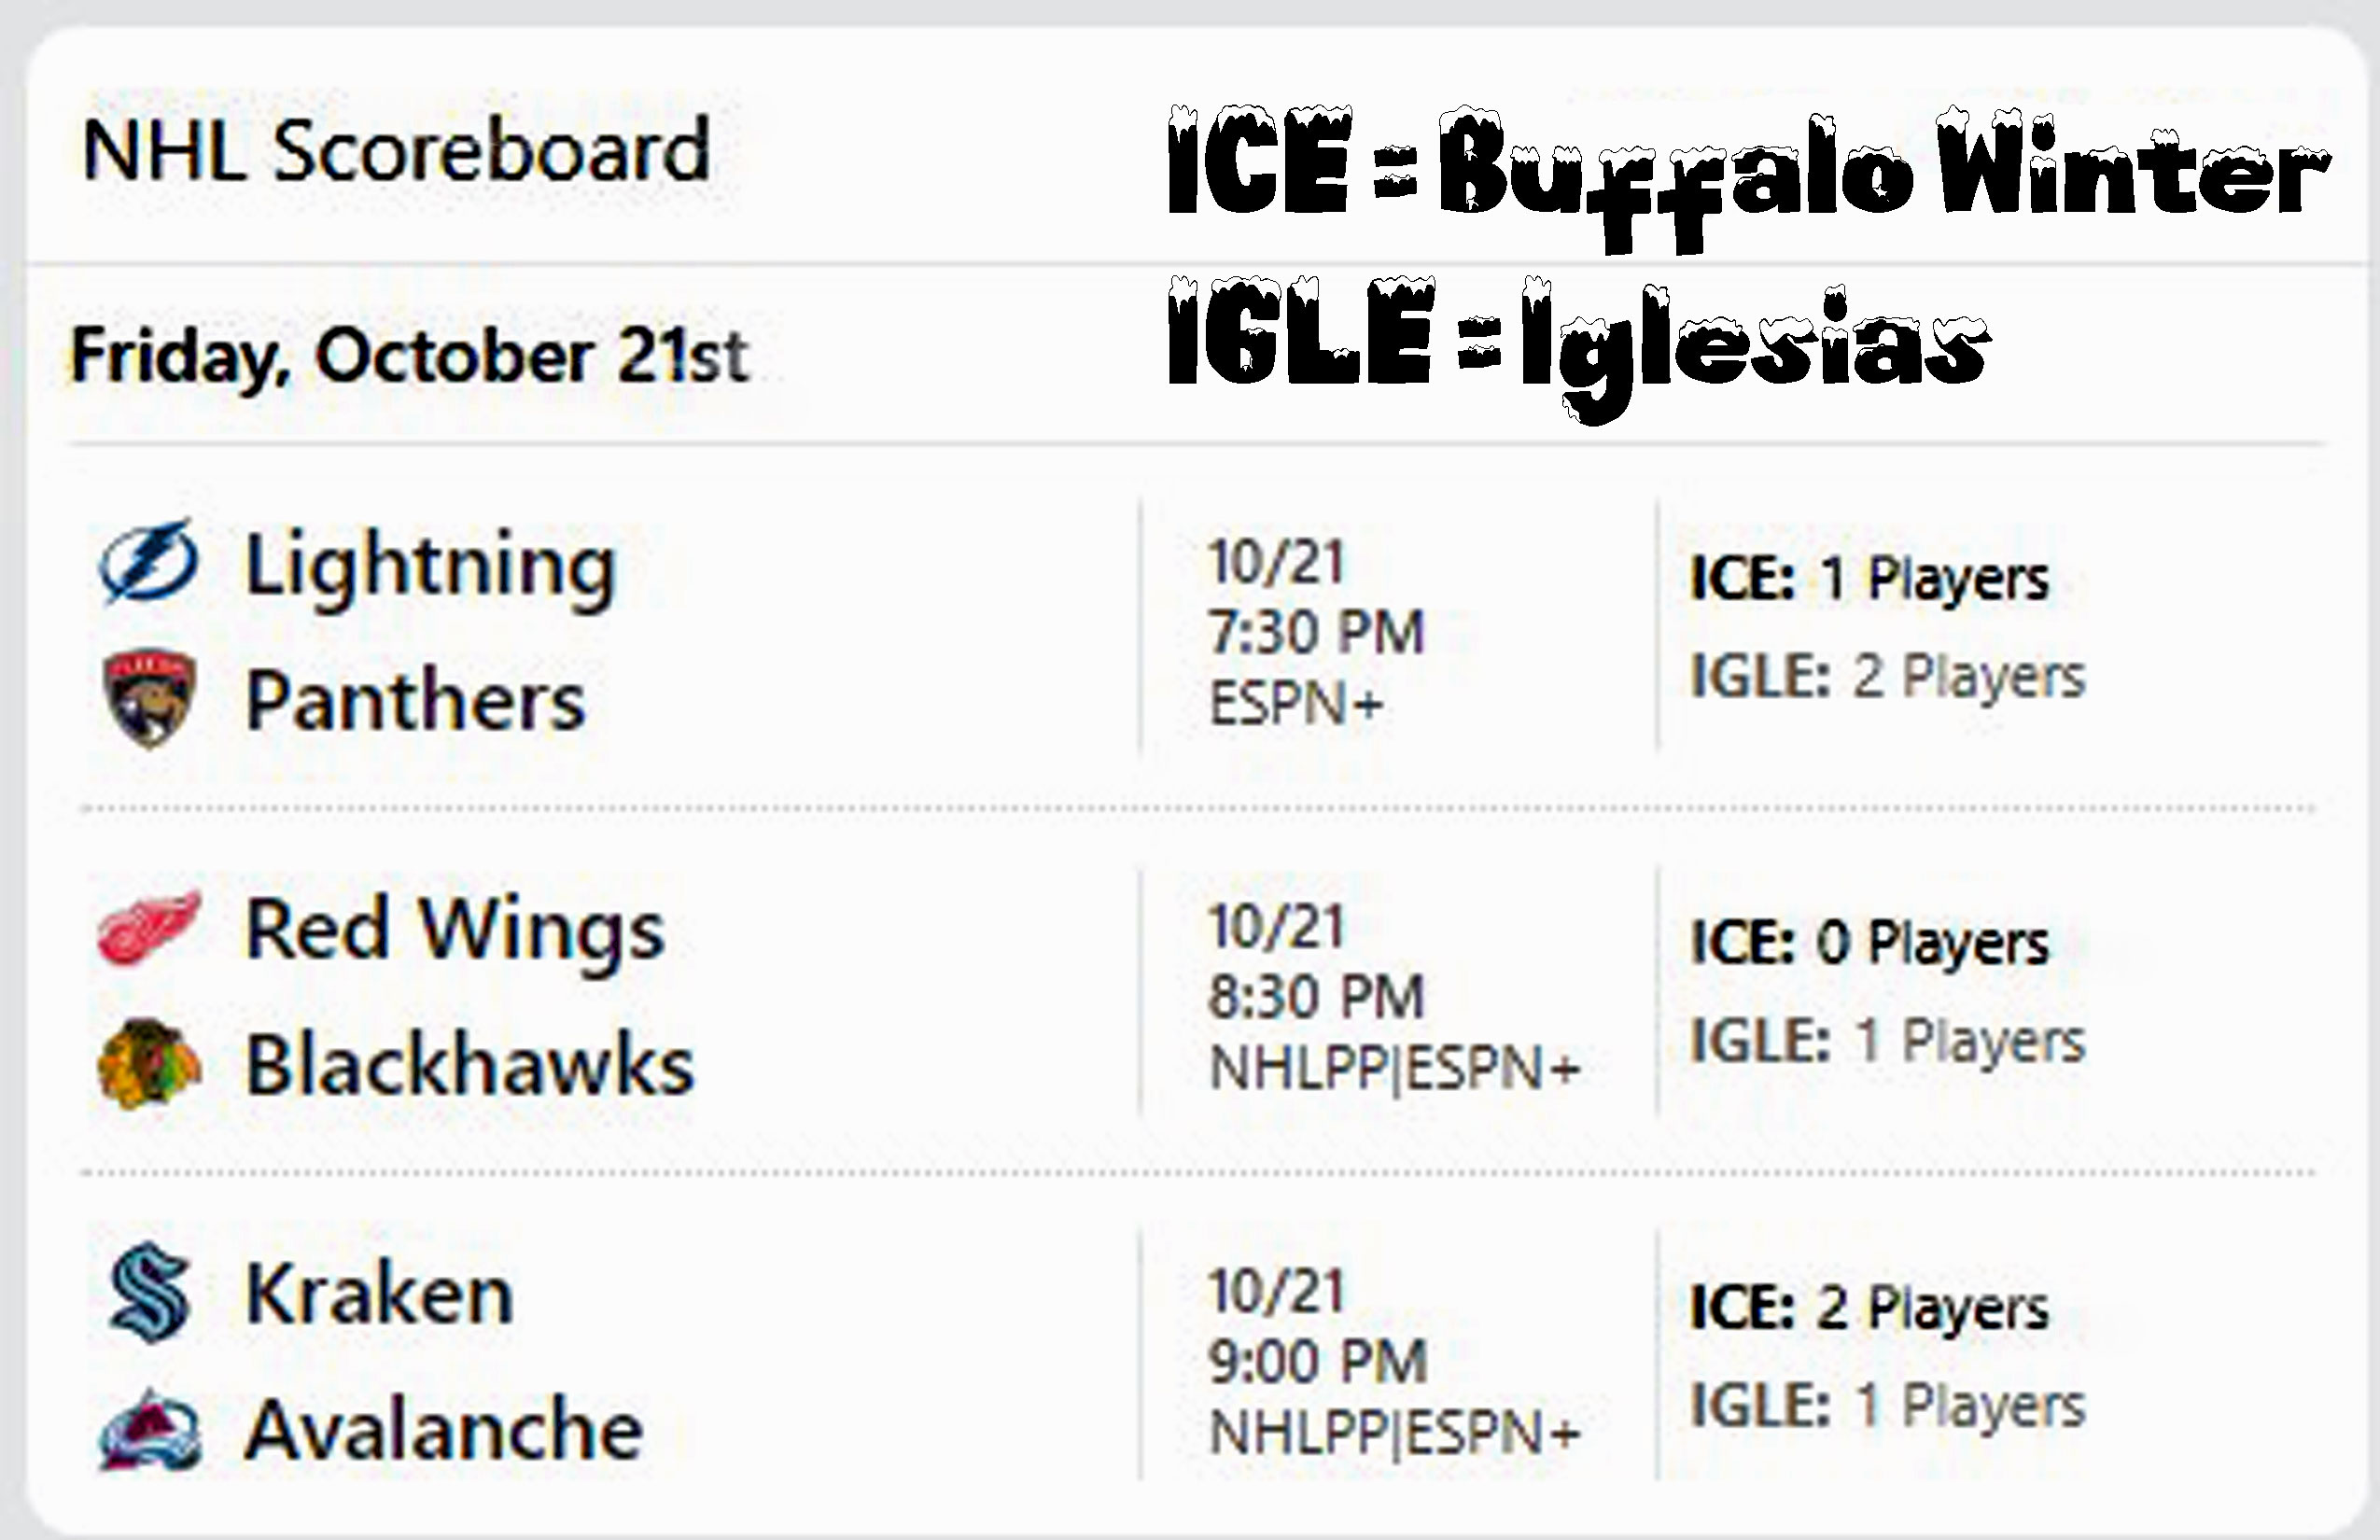Click ICE: 1 Players for Lightning game
2380x1540 pixels.
point(1869,578)
